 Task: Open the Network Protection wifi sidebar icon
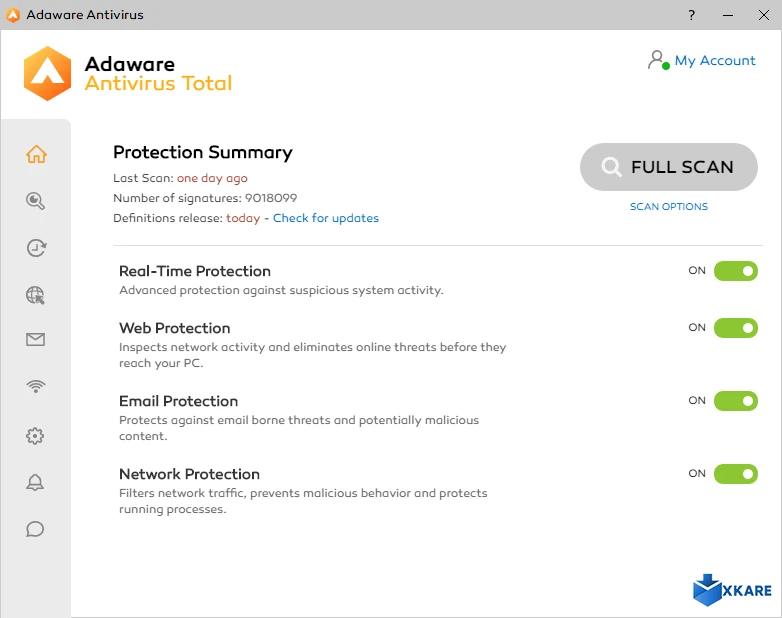click(35, 386)
